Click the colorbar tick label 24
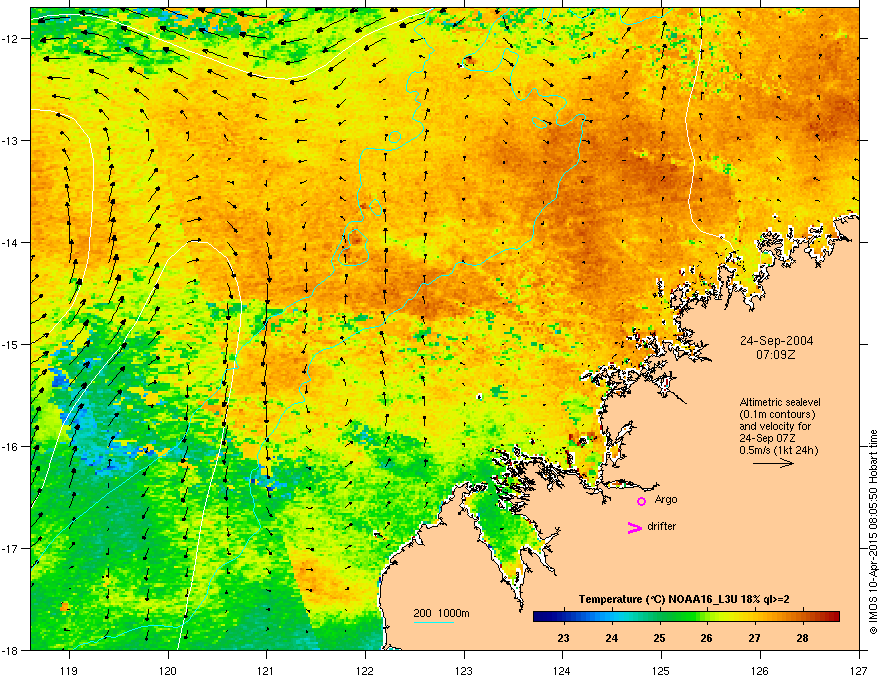This screenshot has height=680, width=880. pos(611,638)
